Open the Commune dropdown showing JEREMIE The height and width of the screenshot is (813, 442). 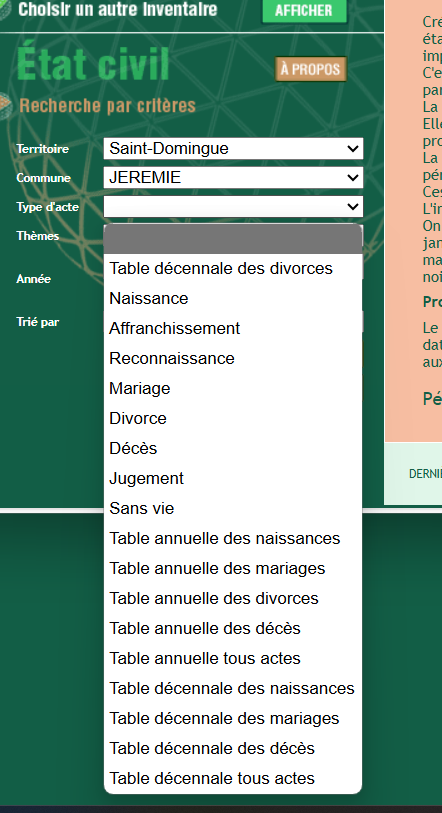(x=233, y=177)
